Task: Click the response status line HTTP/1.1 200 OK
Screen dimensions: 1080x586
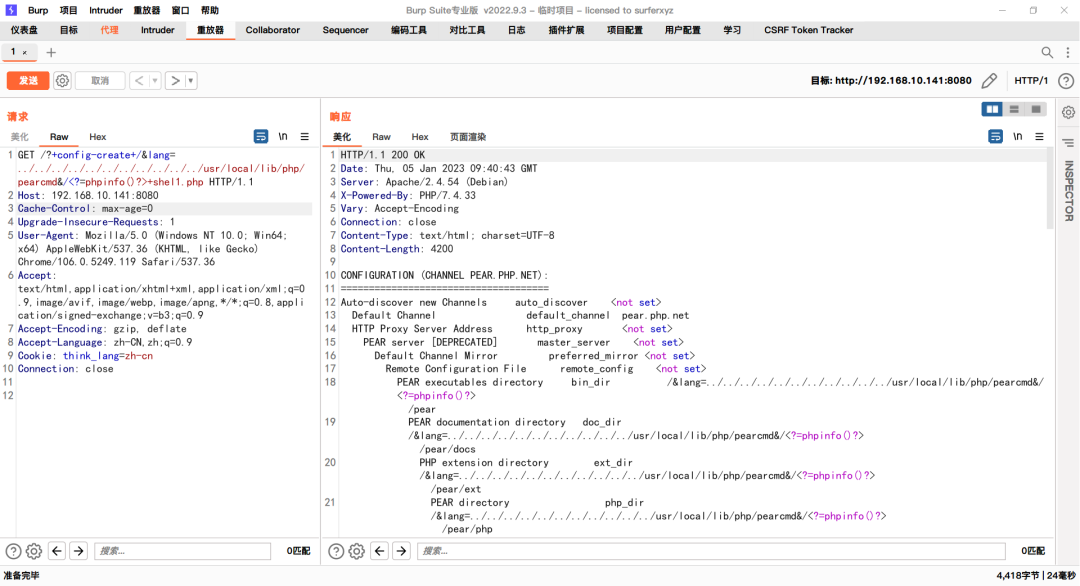Action: [382, 155]
